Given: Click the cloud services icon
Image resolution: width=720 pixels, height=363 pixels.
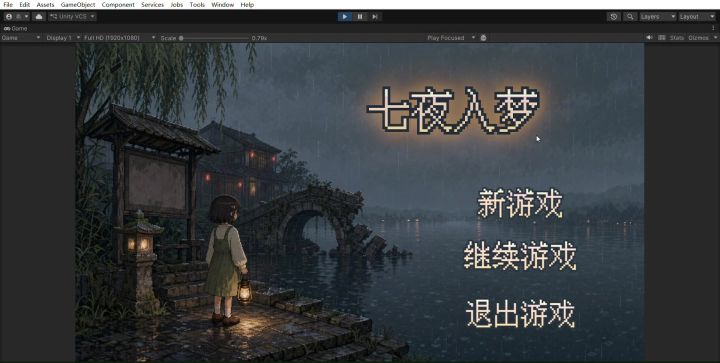Looking at the screenshot, I should [x=39, y=17].
